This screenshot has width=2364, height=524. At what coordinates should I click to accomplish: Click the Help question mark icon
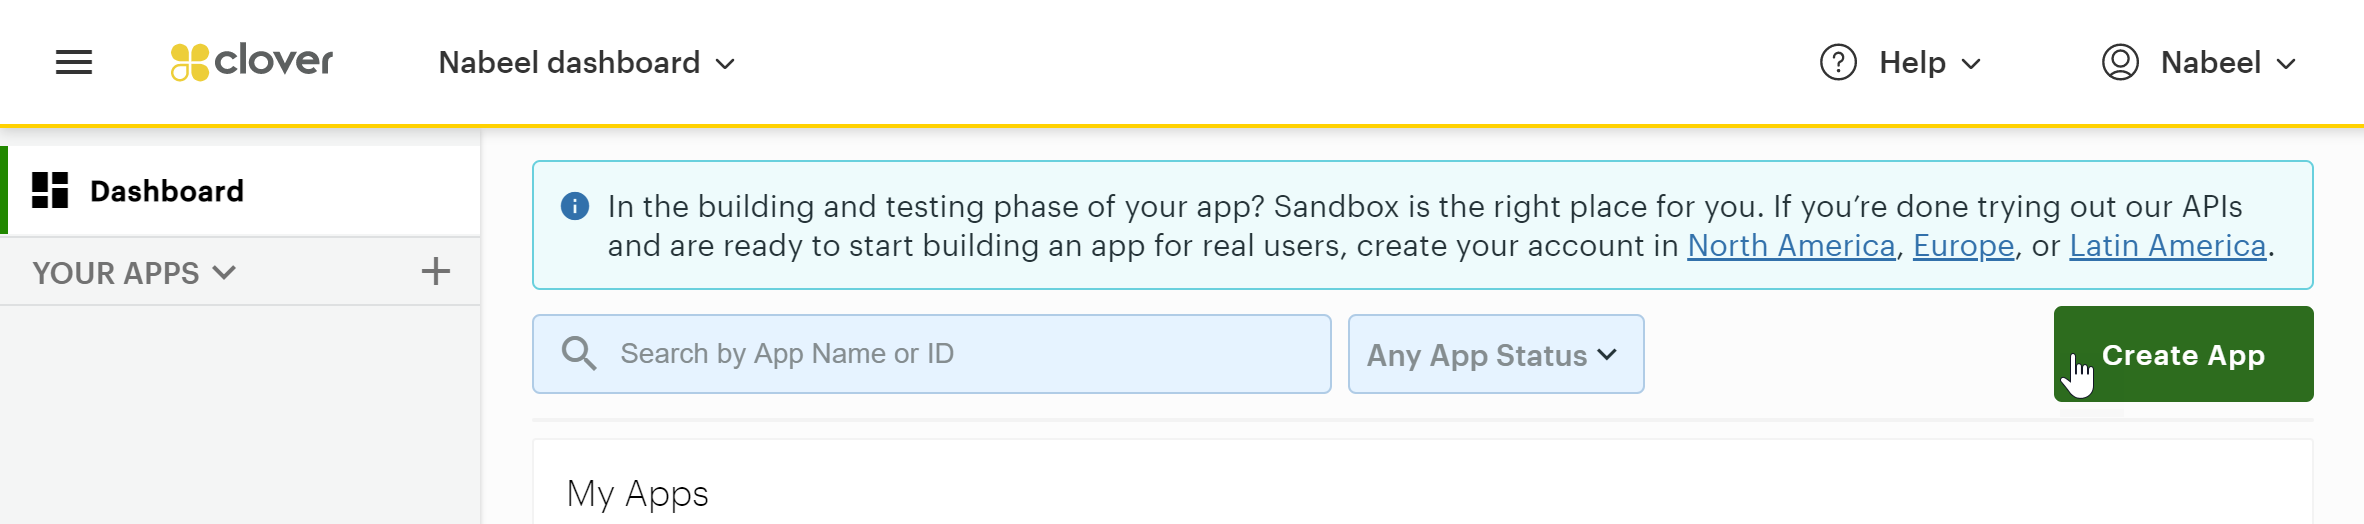click(1838, 63)
